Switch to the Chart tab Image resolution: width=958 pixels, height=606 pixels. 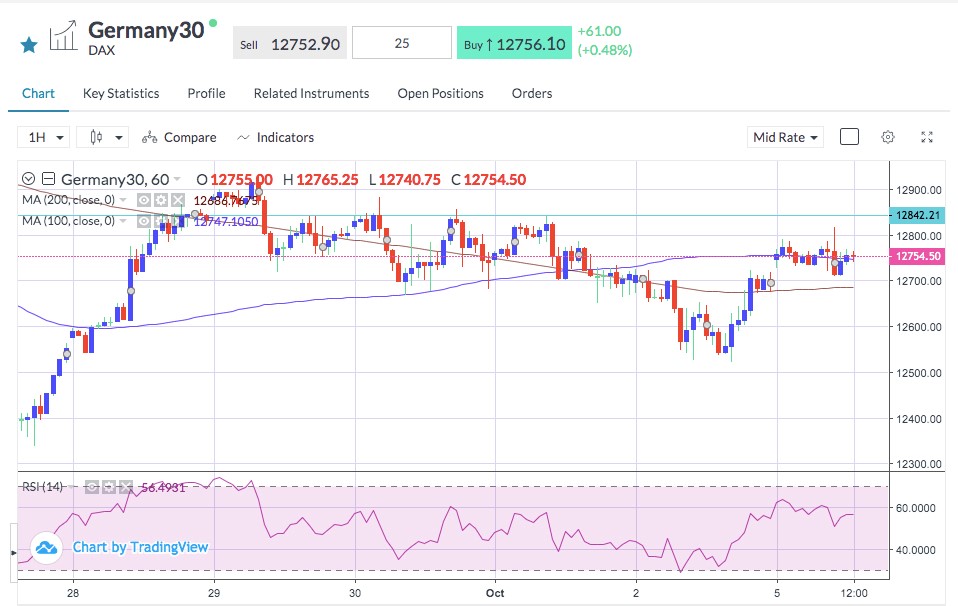(38, 93)
